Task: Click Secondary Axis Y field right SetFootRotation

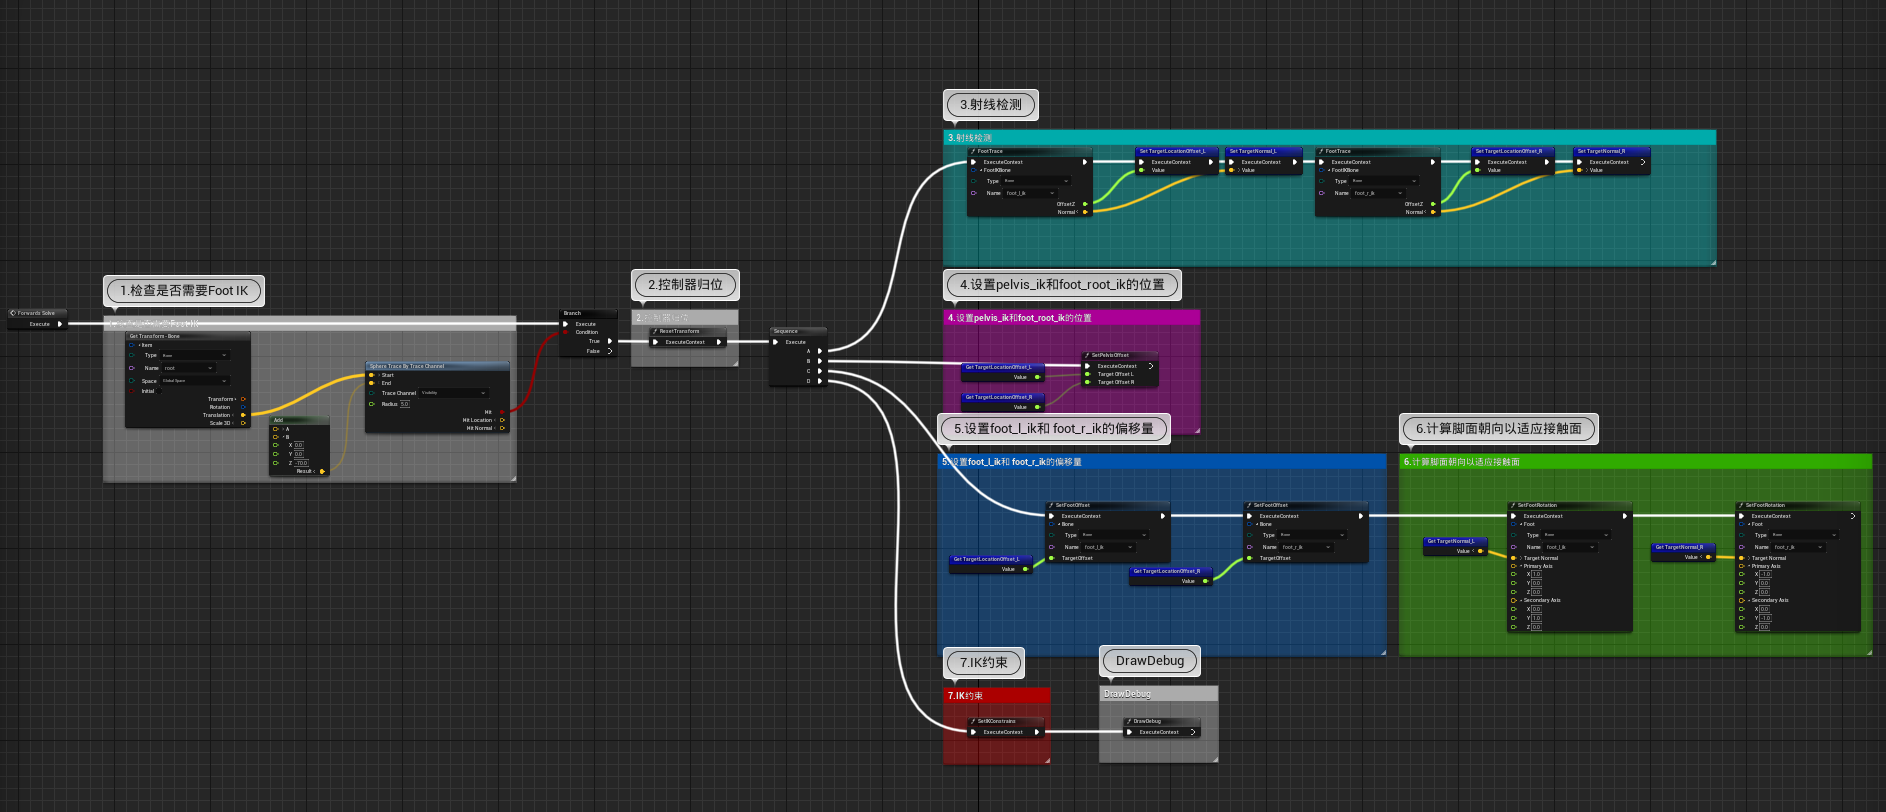Action: [1765, 618]
